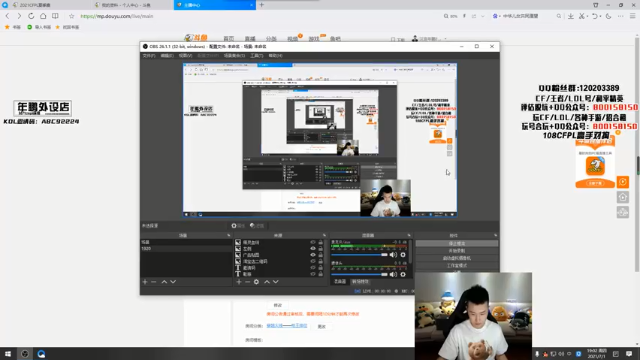
Task: Open the undo closed tab dropdown
Action: tap(600, 16)
